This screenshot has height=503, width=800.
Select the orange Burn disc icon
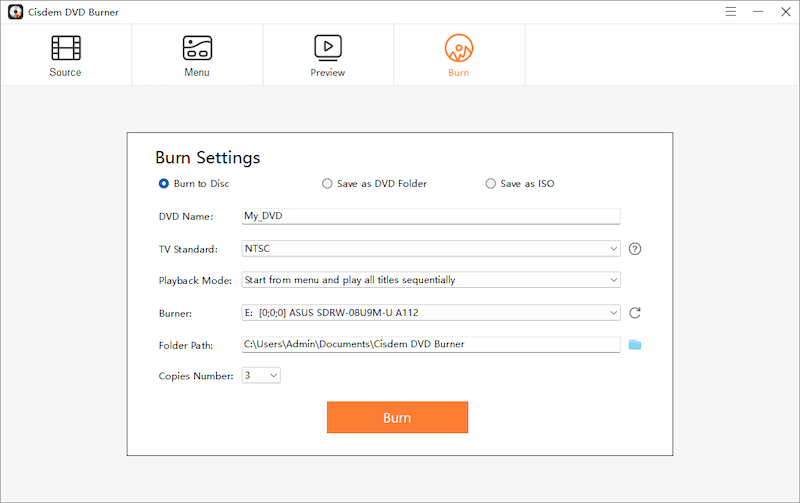pyautogui.click(x=459, y=47)
